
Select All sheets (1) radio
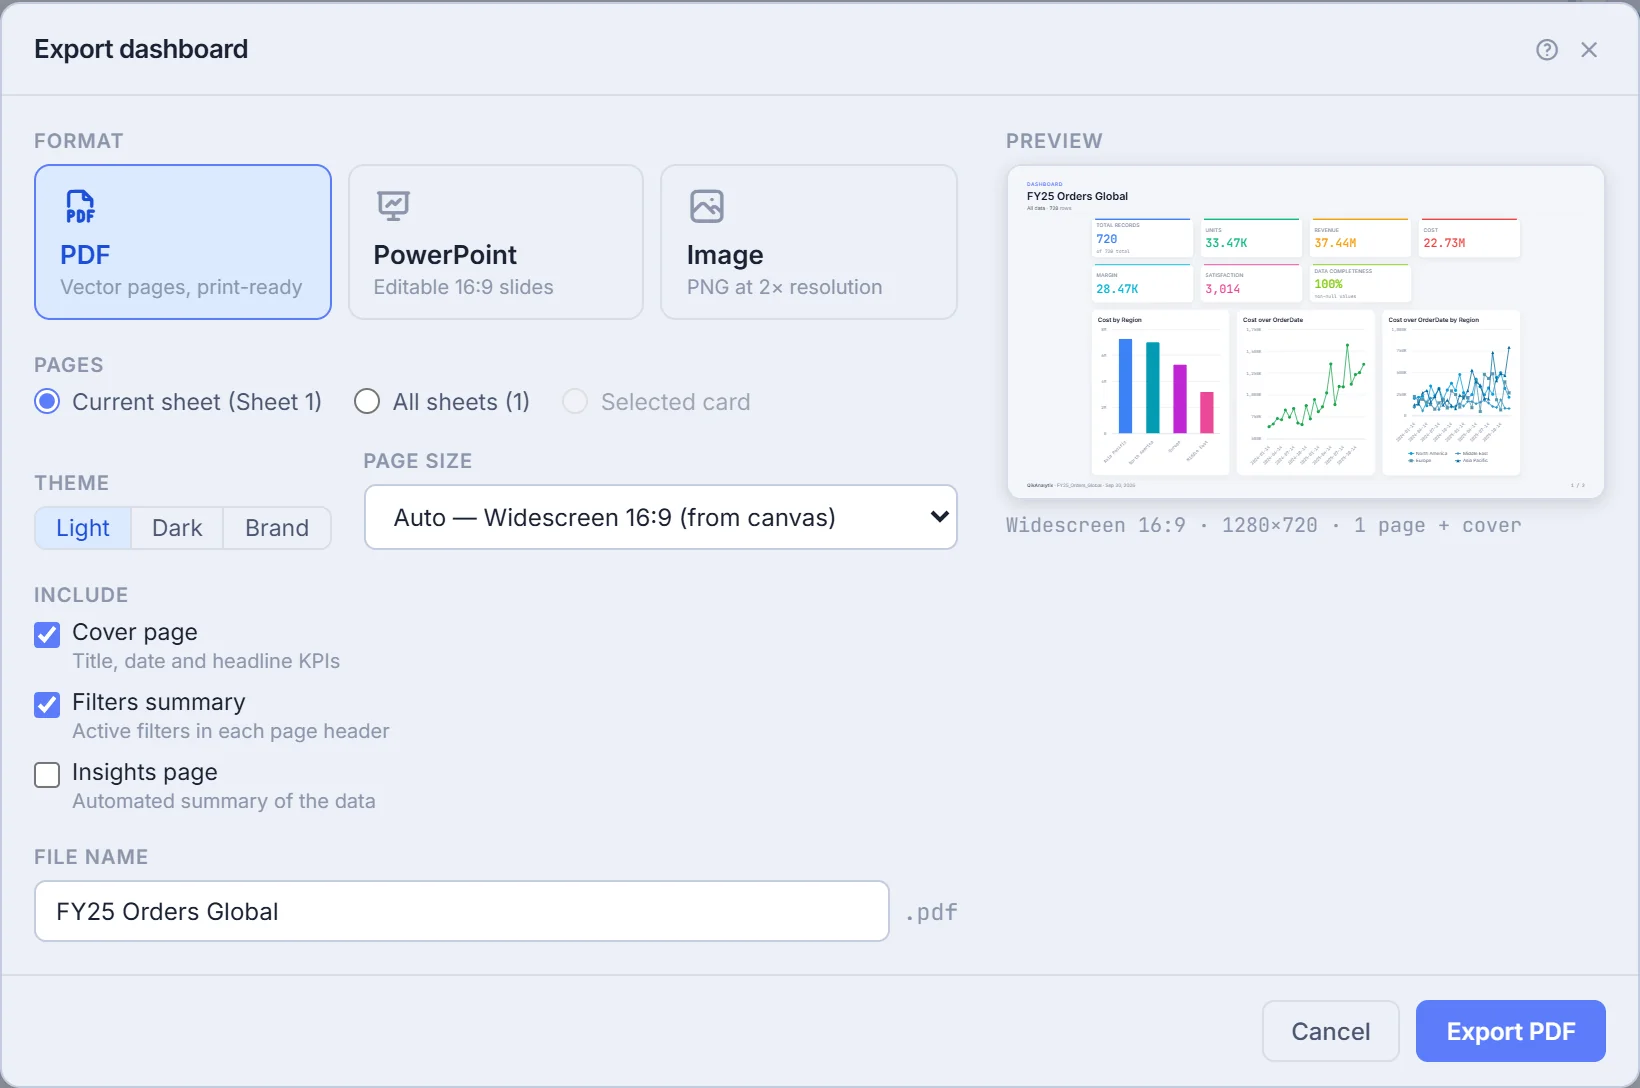(x=367, y=401)
